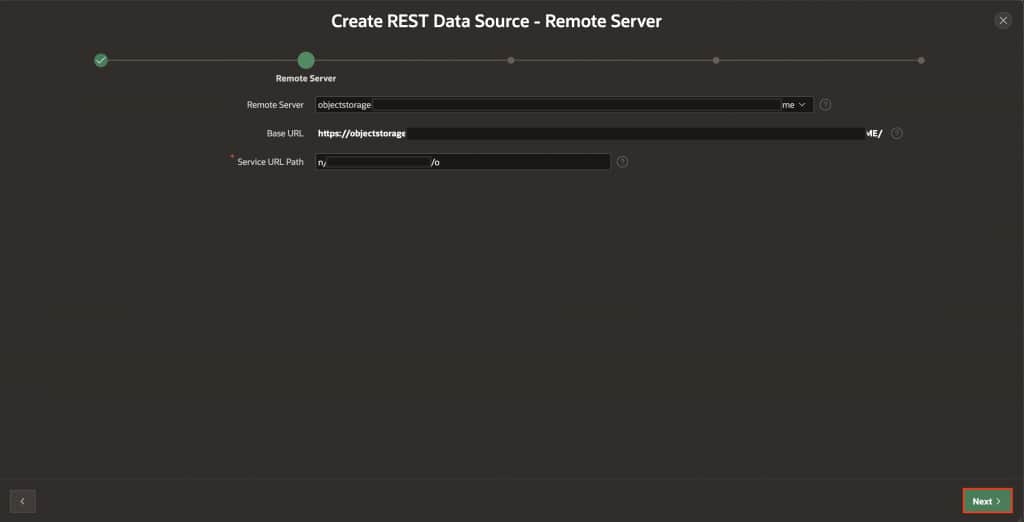Click the Remote Server field label
This screenshot has height=522, width=1024.
275,104
